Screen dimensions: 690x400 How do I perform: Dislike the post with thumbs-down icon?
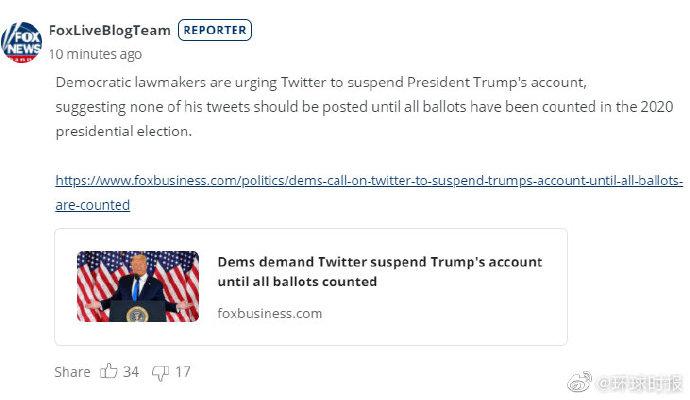[160, 373]
